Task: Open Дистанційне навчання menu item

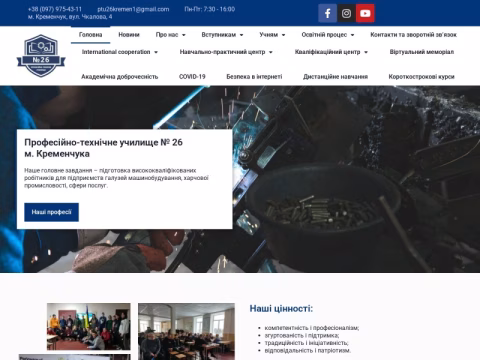Action: 335,77
